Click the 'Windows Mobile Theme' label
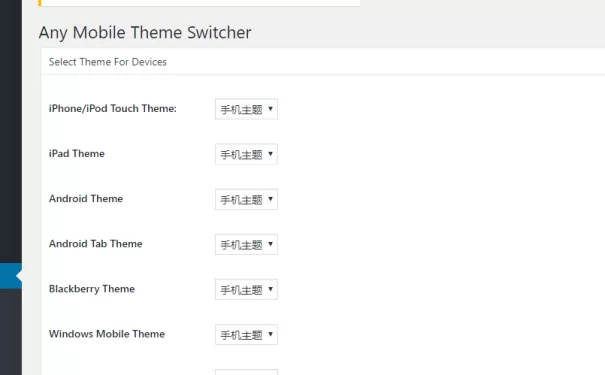 pos(107,334)
